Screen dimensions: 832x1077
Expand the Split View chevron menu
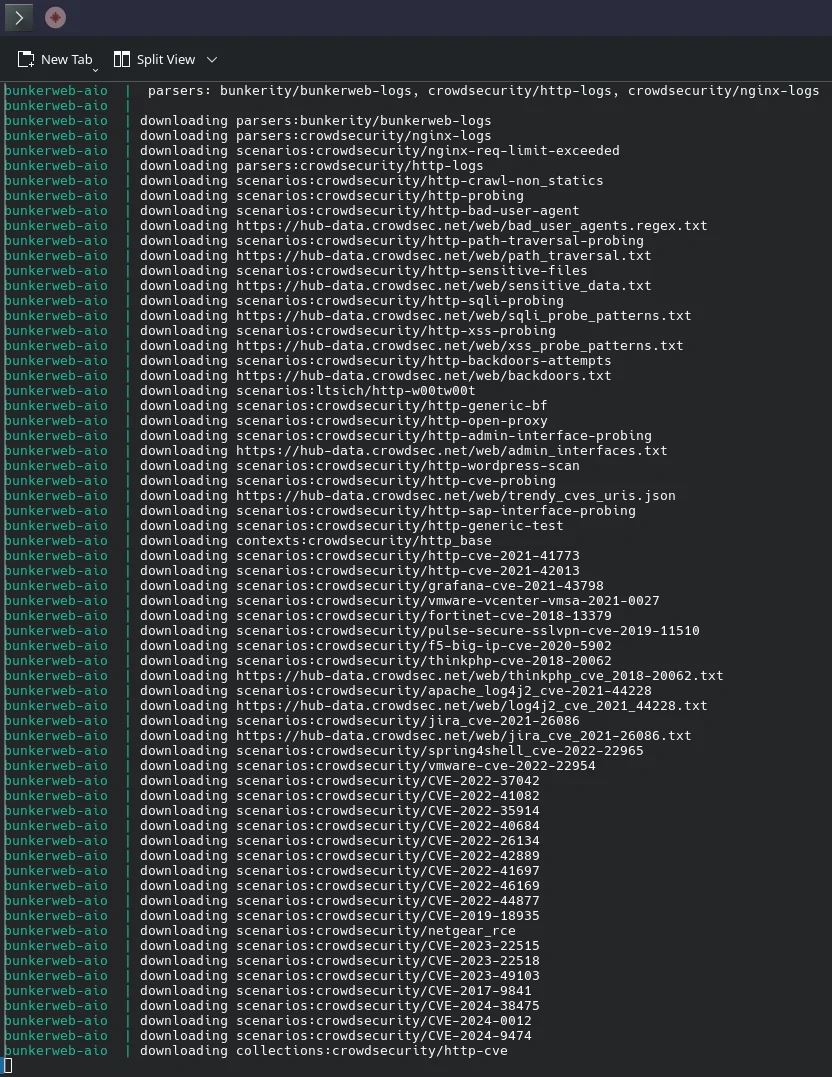pos(211,60)
